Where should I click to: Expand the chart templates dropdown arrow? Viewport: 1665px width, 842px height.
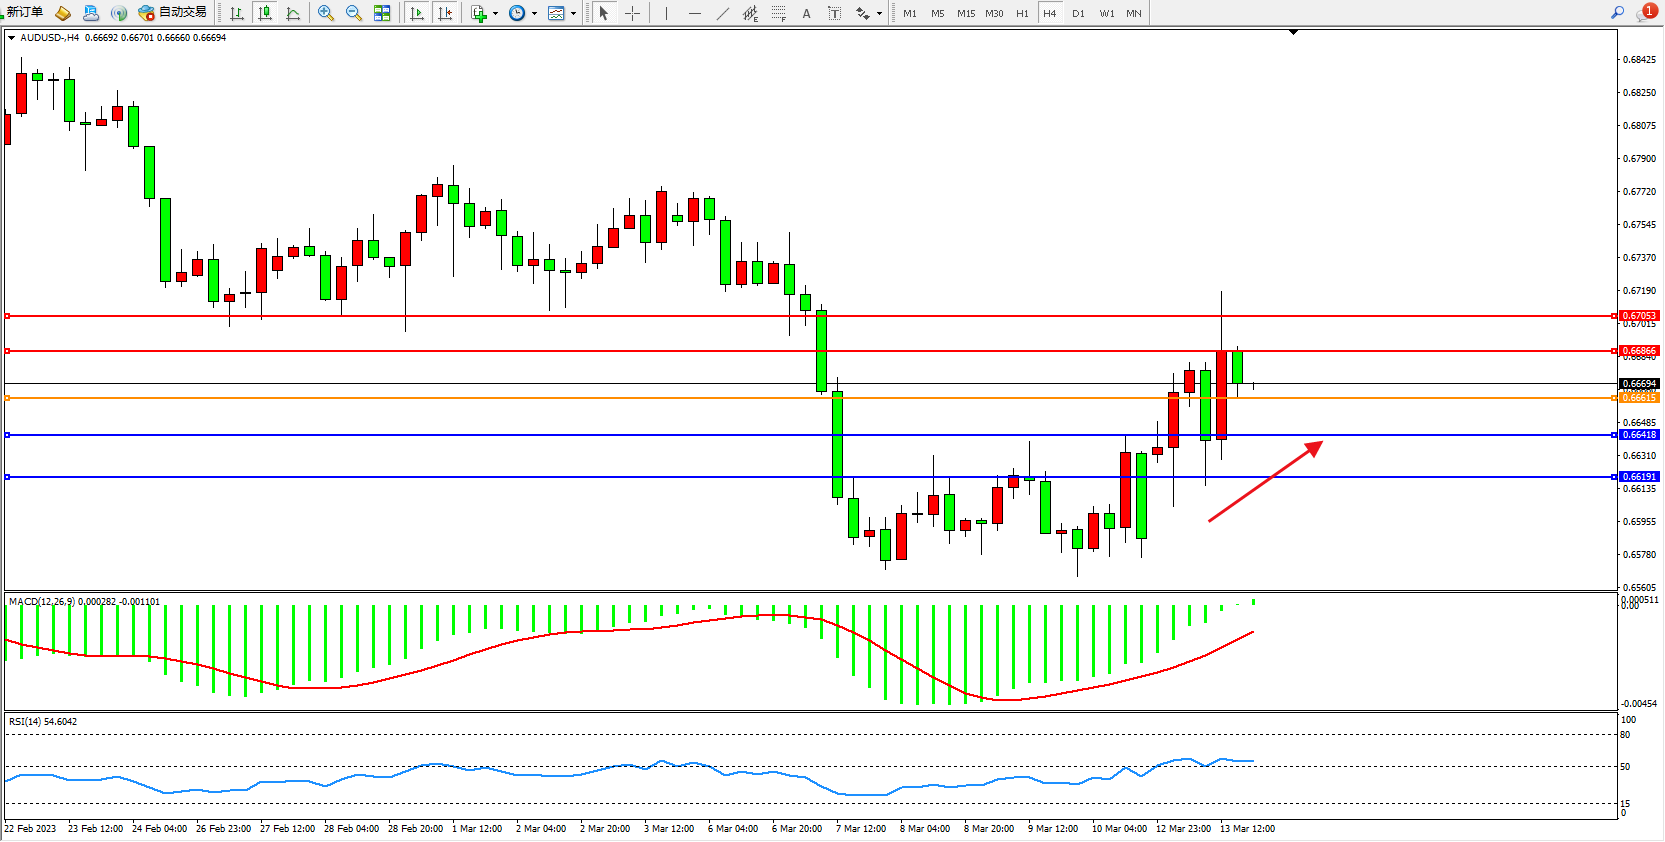pyautogui.click(x=573, y=14)
